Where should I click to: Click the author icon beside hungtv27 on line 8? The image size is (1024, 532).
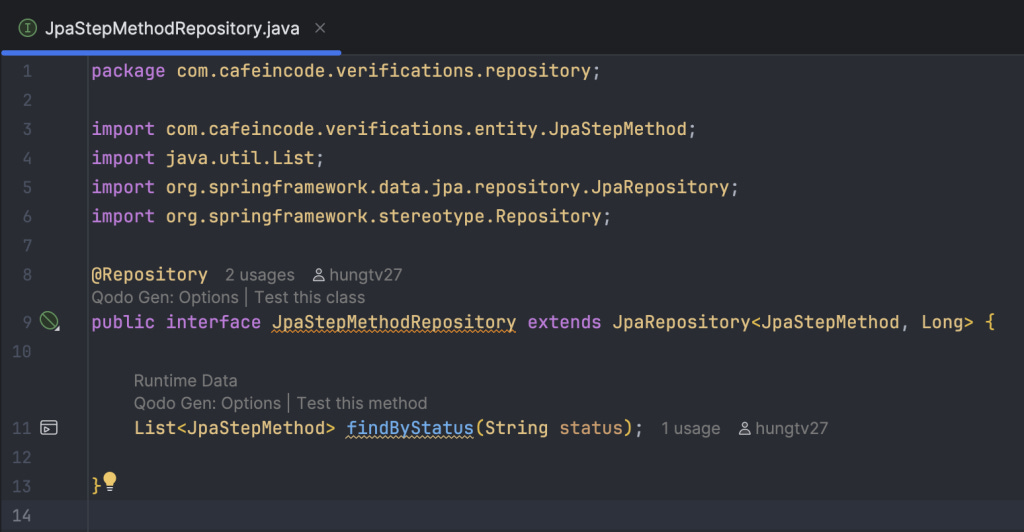point(319,275)
